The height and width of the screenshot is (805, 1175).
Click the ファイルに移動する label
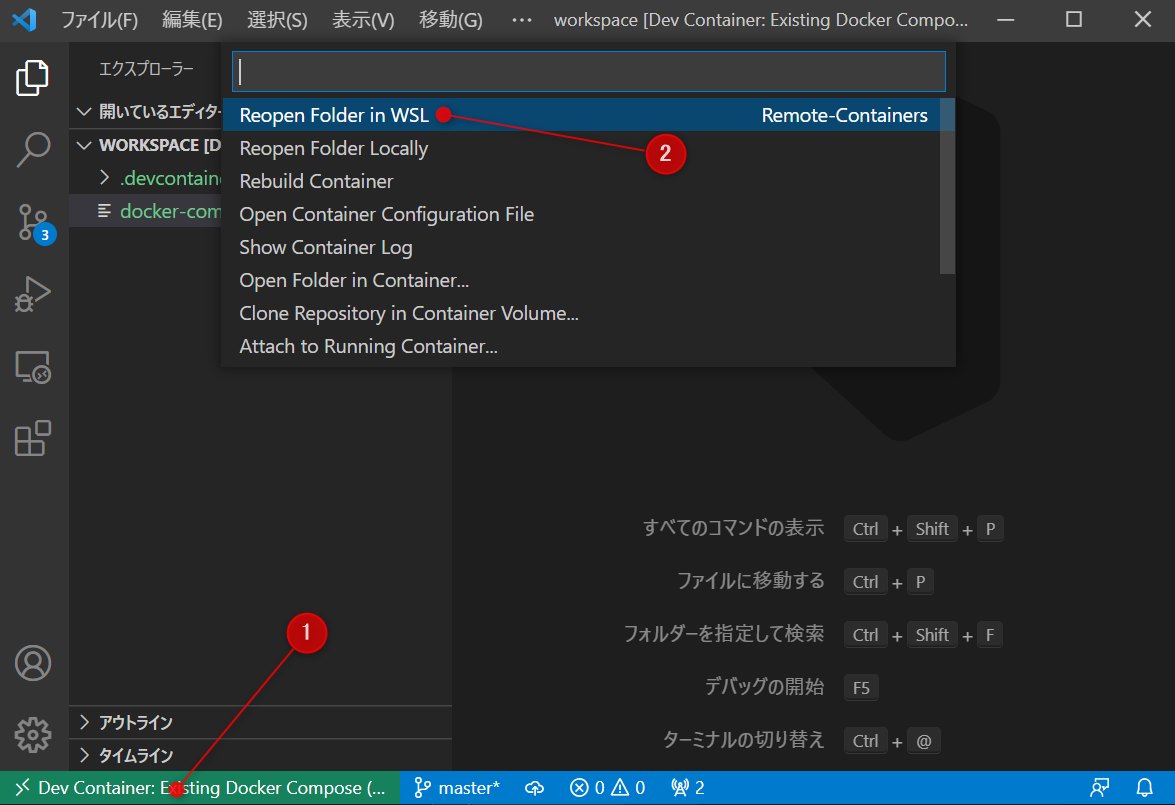[751, 581]
